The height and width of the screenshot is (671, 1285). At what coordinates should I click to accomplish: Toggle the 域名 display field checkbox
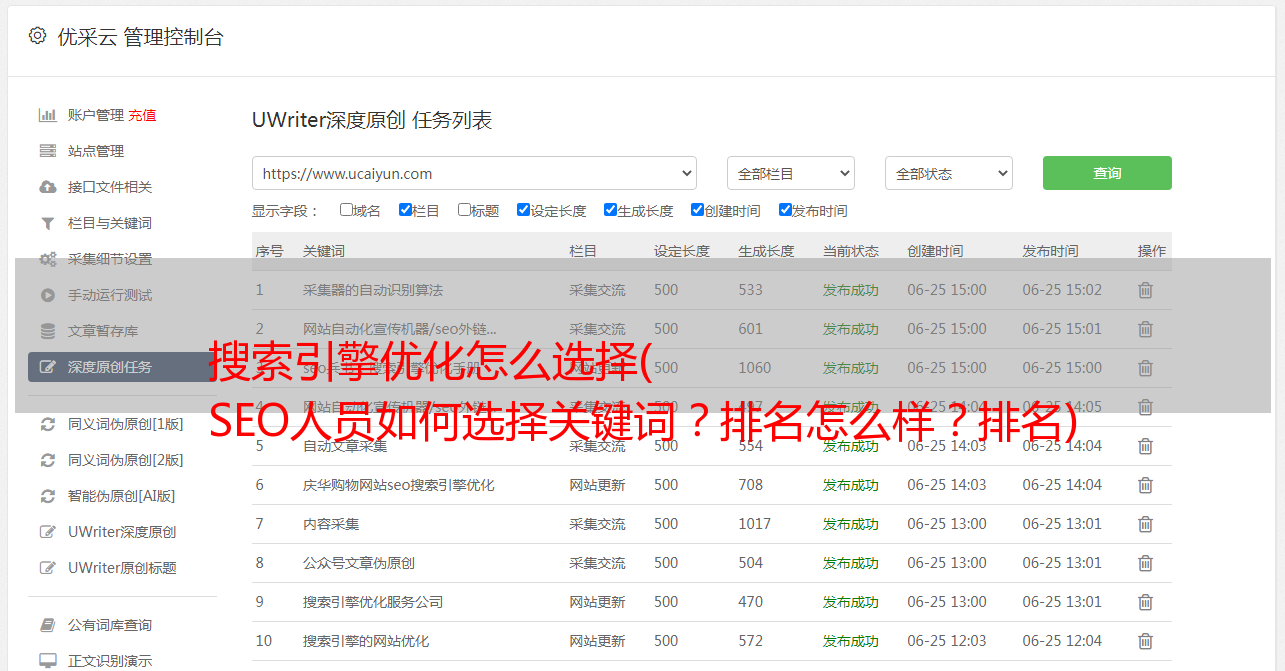tap(346, 210)
